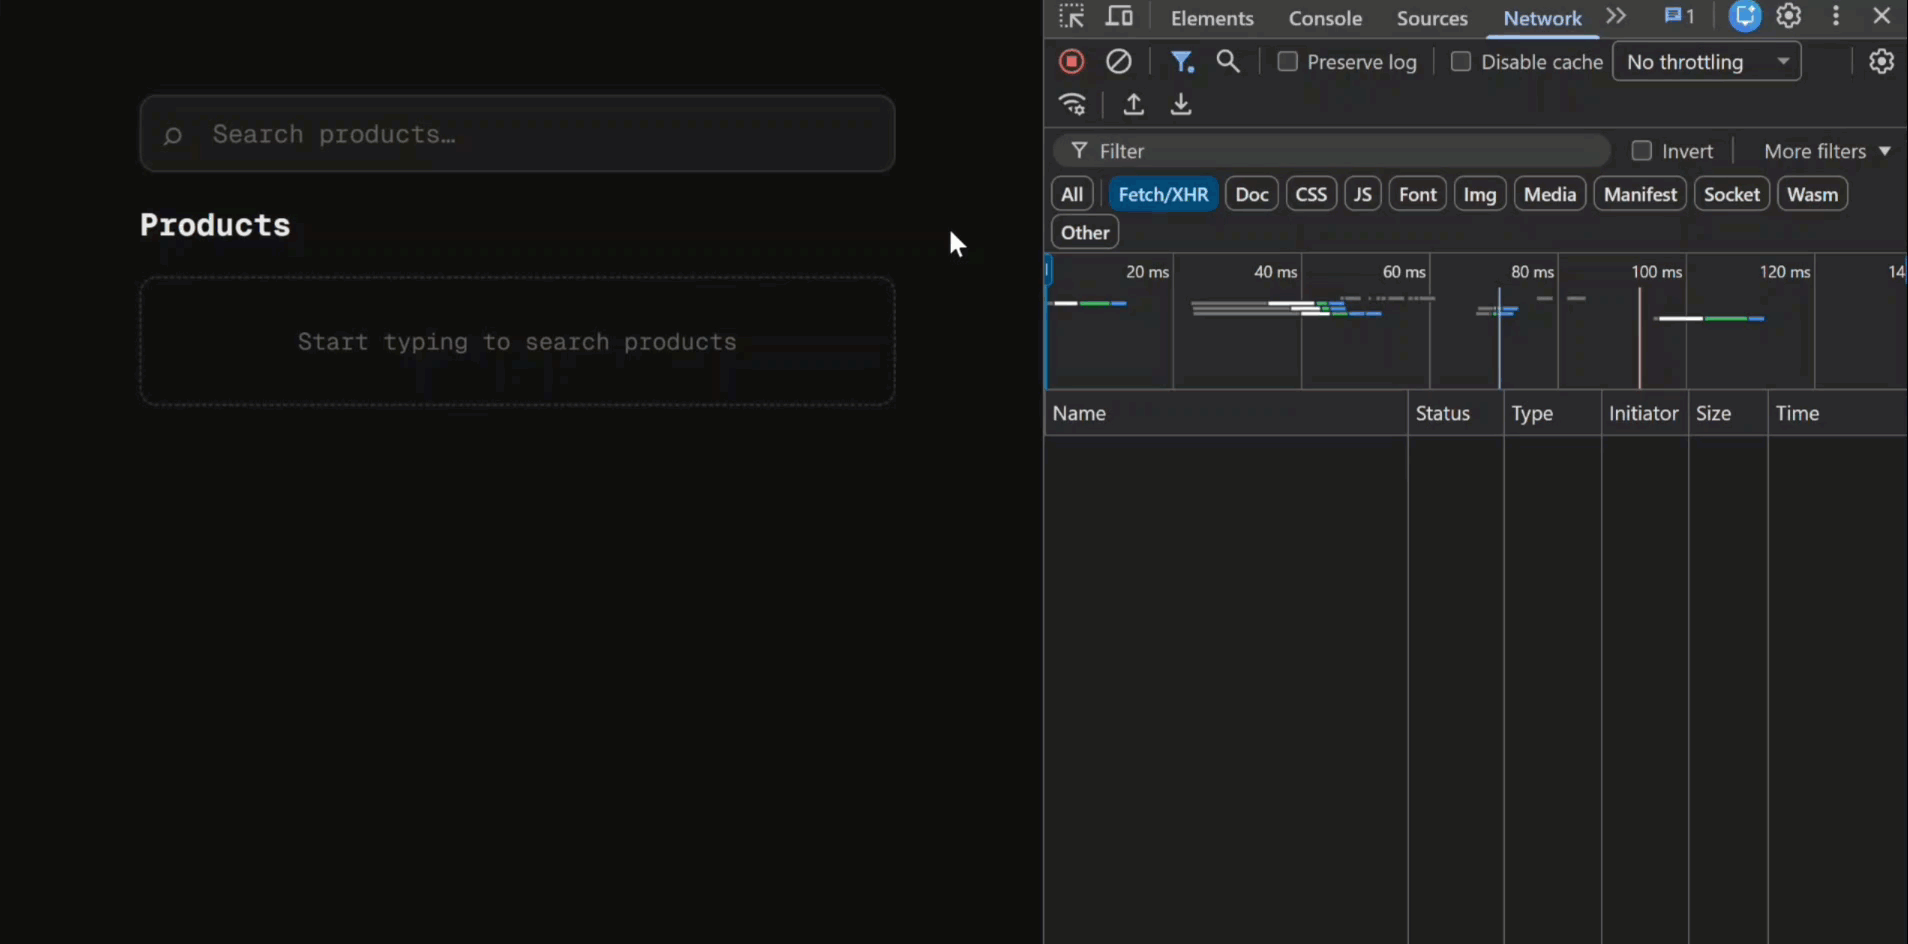This screenshot has height=944, width=1908.
Task: Enable the Preserve log checkbox
Action: 1288,61
